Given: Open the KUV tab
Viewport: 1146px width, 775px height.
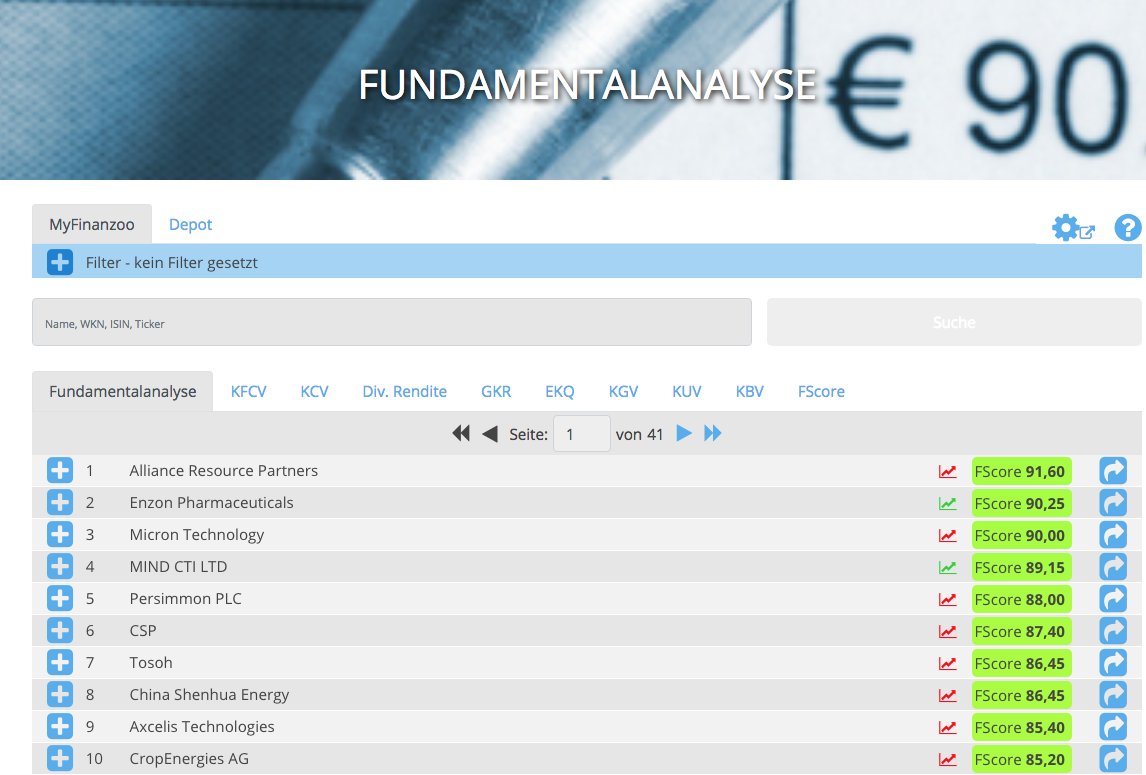Looking at the screenshot, I should click(686, 391).
